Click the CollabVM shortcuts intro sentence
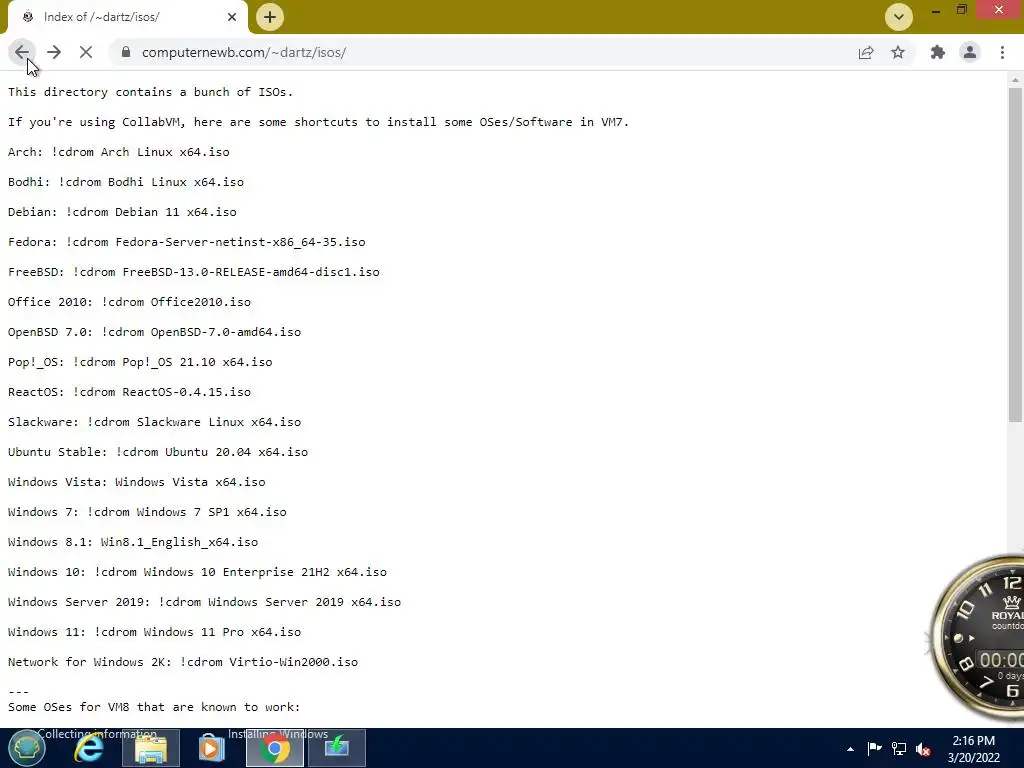Image resolution: width=1024 pixels, height=768 pixels. point(319,122)
